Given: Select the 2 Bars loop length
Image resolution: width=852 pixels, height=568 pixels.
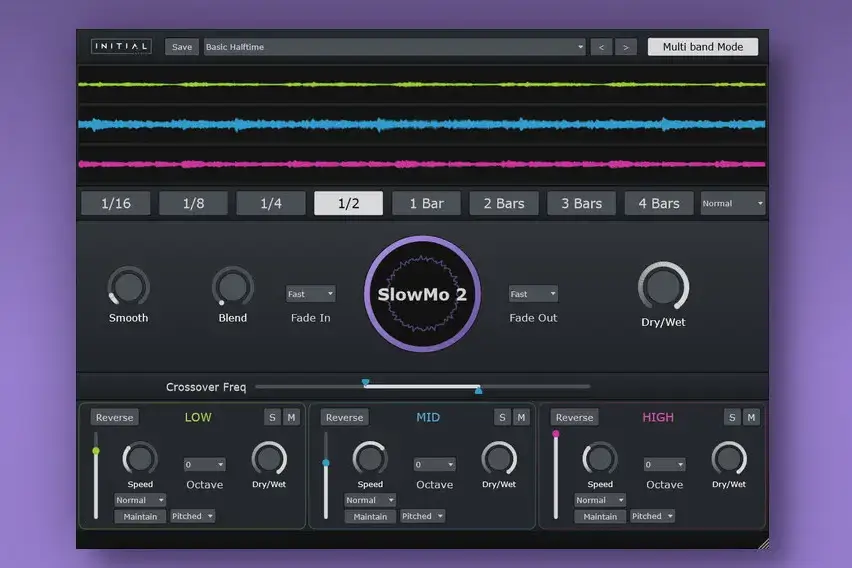Looking at the screenshot, I should [x=504, y=203].
